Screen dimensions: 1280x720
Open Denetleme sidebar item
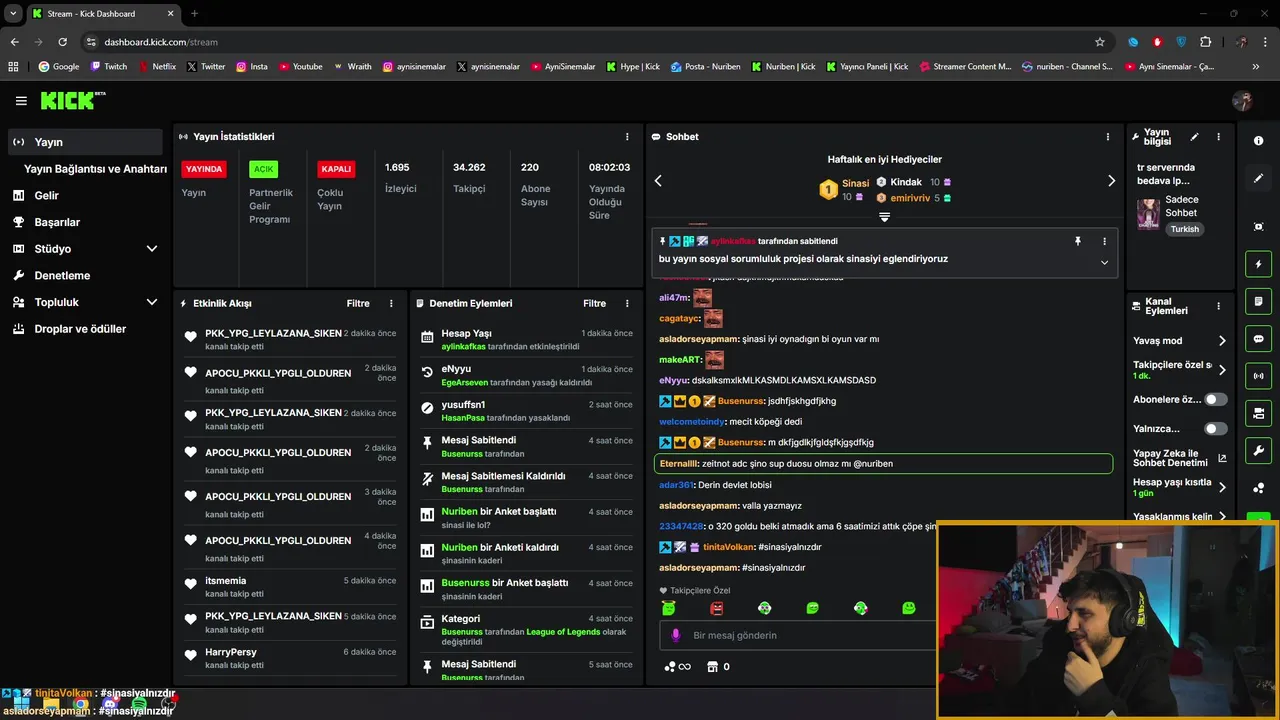click(85, 275)
